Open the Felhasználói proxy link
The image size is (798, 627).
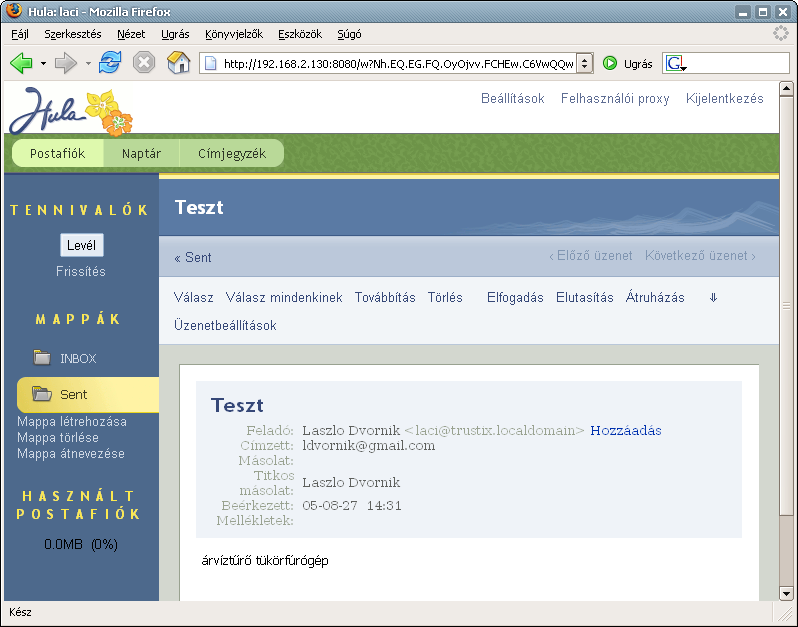[x=615, y=98]
